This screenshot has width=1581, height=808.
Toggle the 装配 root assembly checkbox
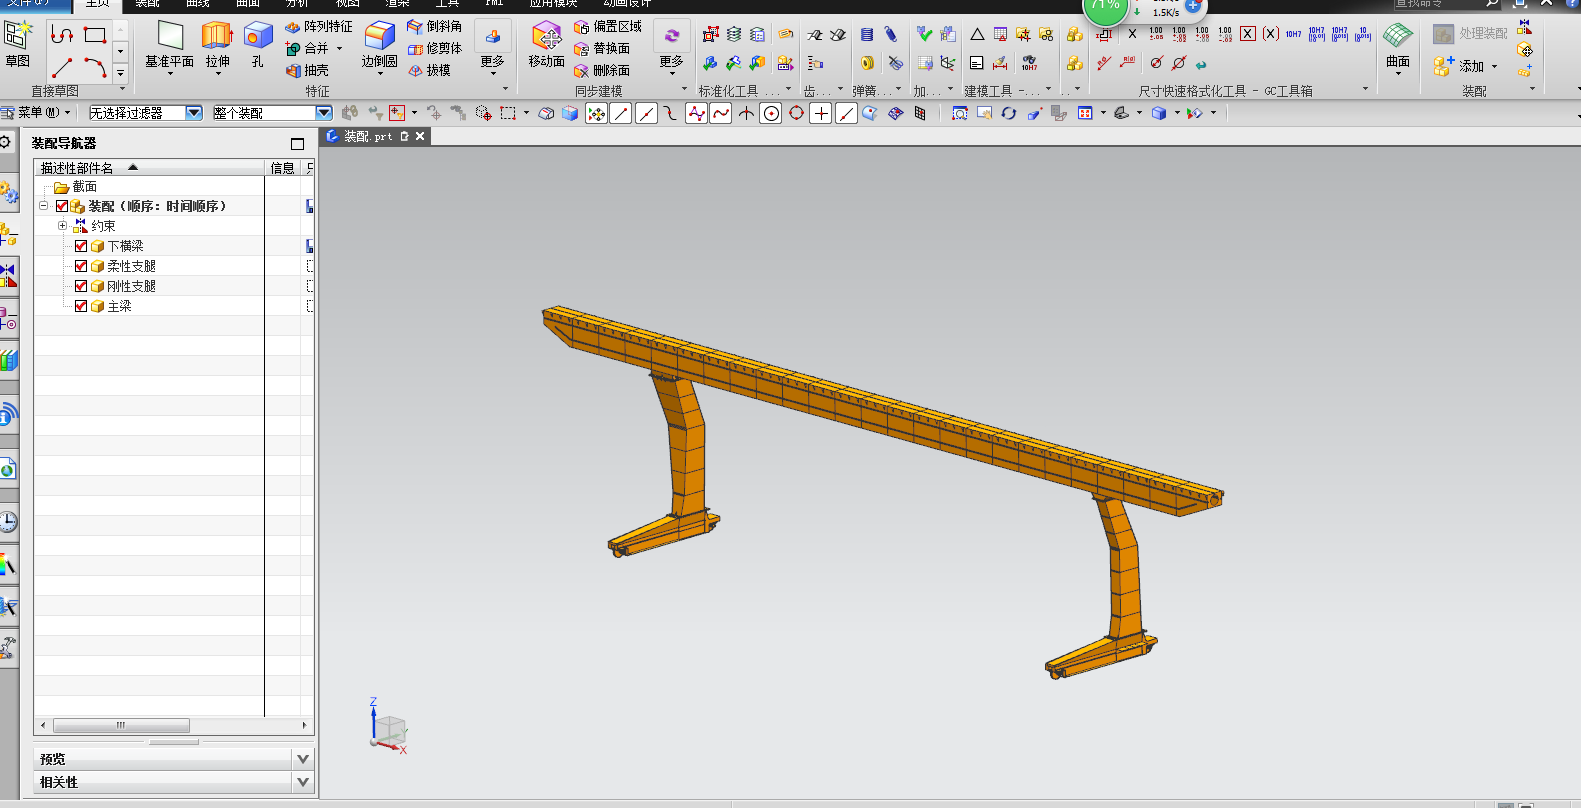62,206
